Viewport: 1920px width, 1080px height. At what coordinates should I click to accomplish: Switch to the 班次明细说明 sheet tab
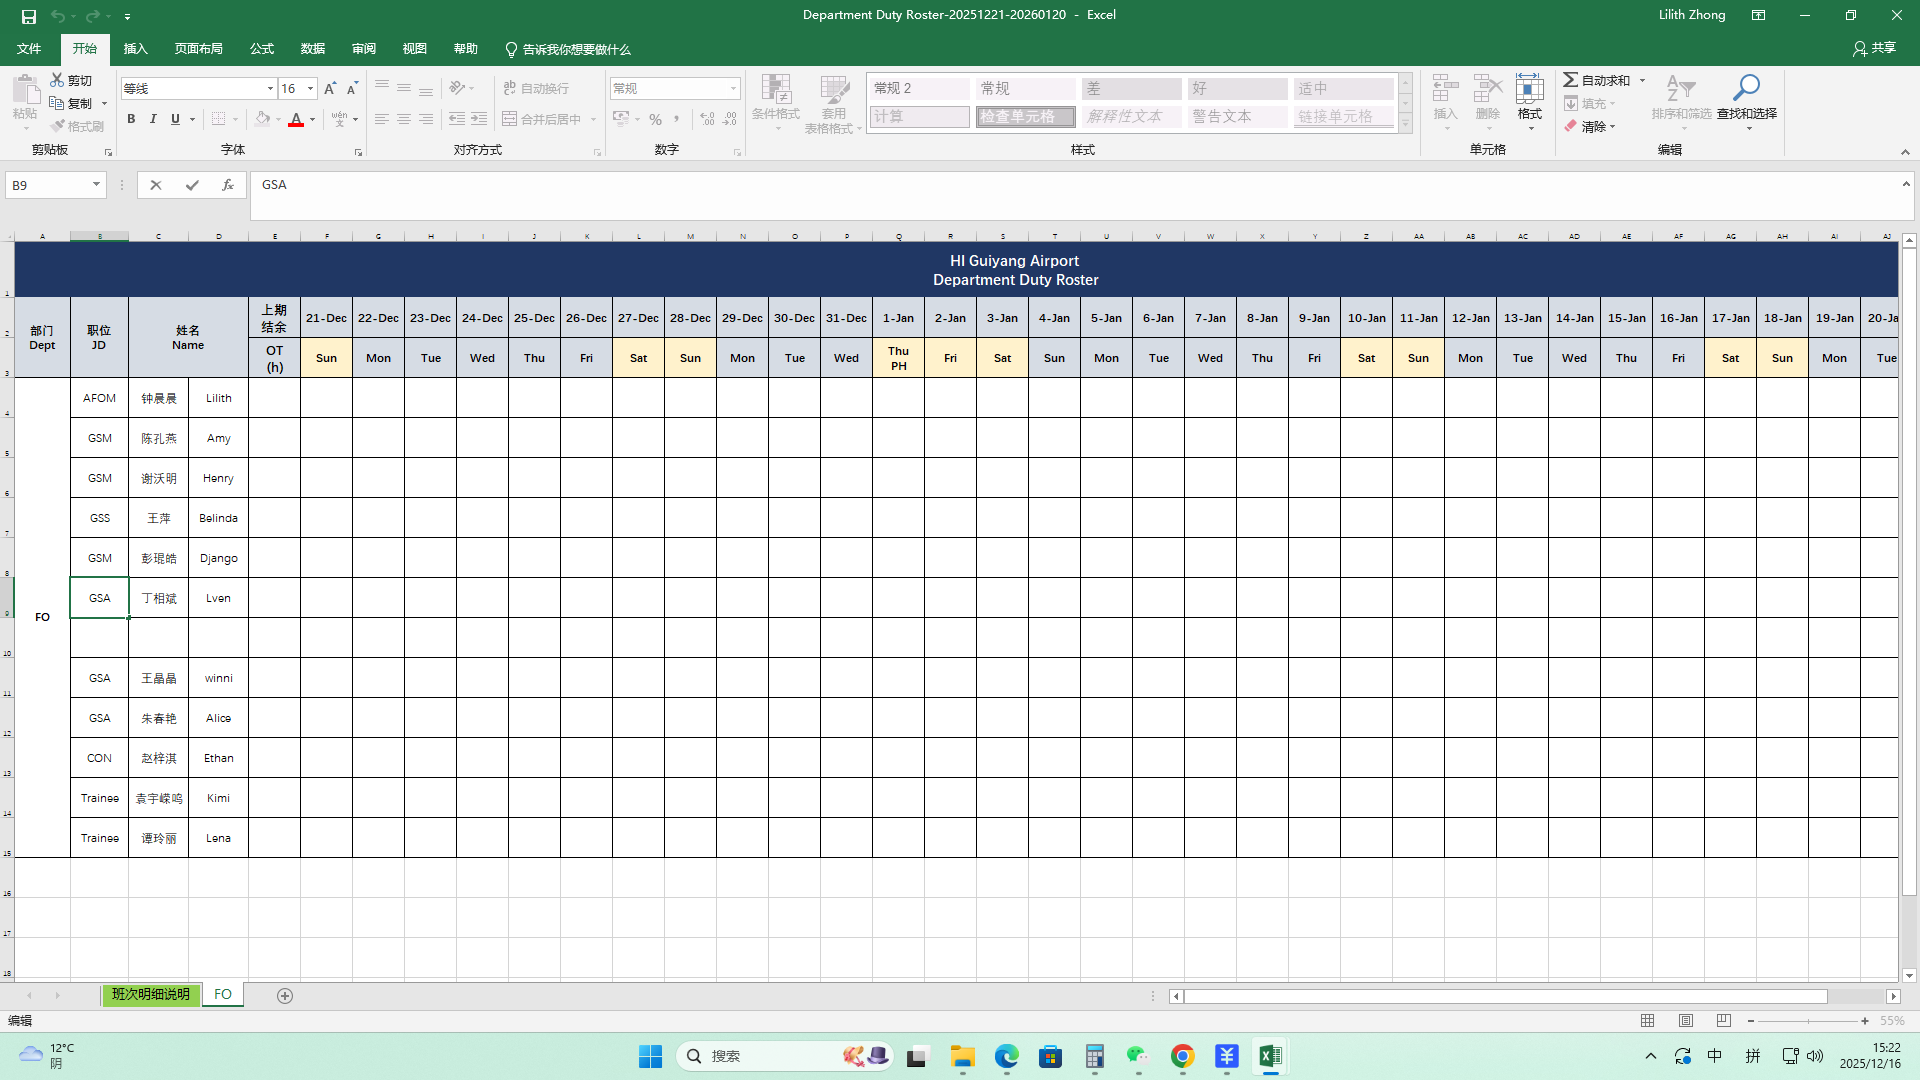click(x=151, y=995)
